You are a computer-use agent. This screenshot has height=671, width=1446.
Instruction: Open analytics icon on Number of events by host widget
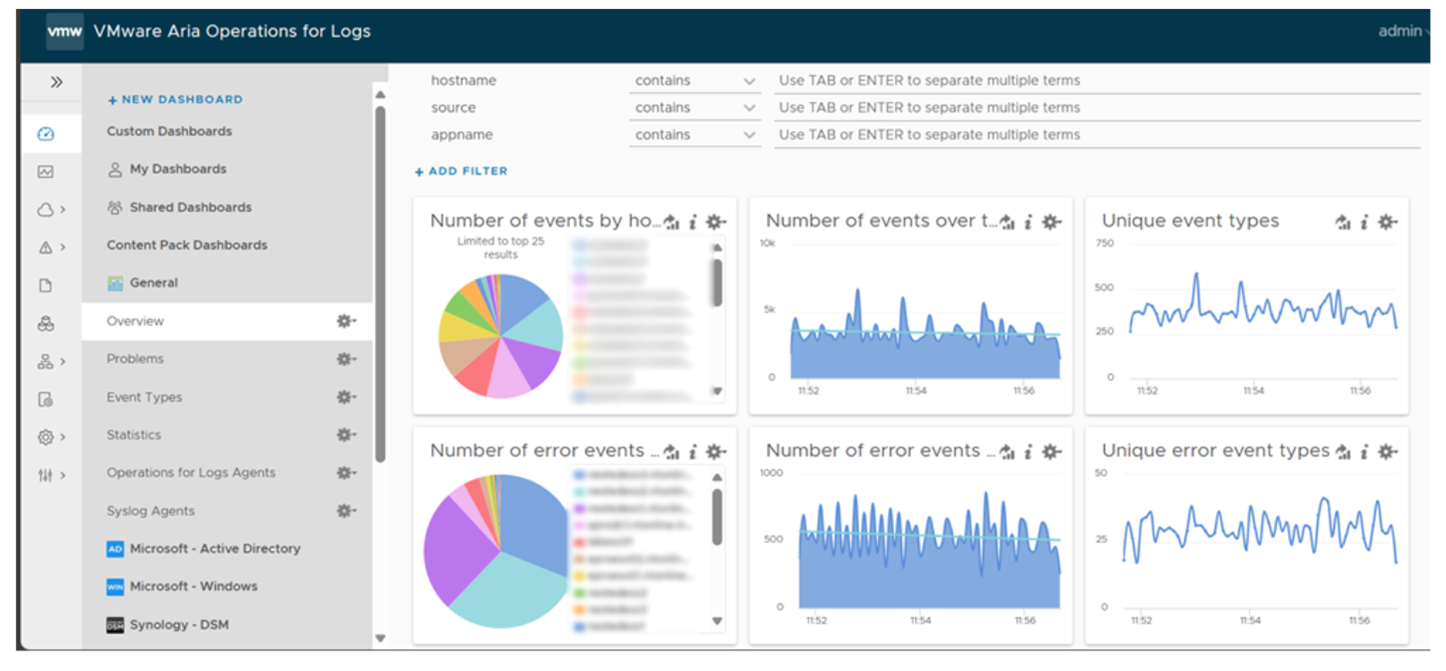pos(671,222)
